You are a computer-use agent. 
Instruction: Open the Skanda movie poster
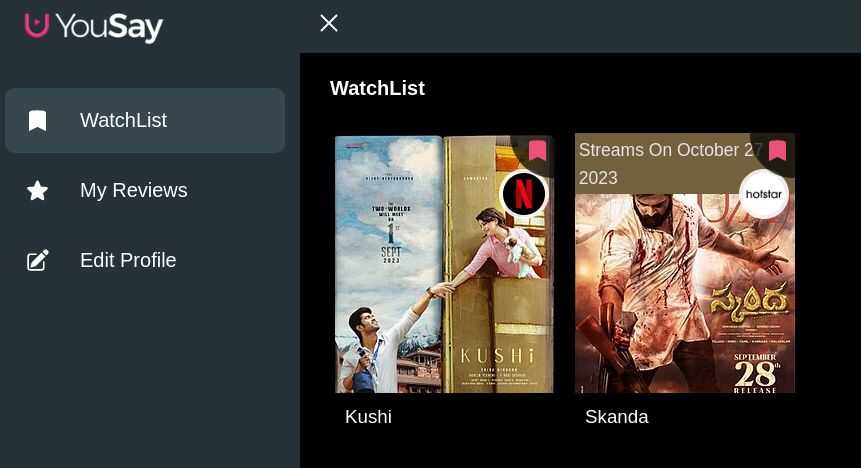[x=685, y=264]
